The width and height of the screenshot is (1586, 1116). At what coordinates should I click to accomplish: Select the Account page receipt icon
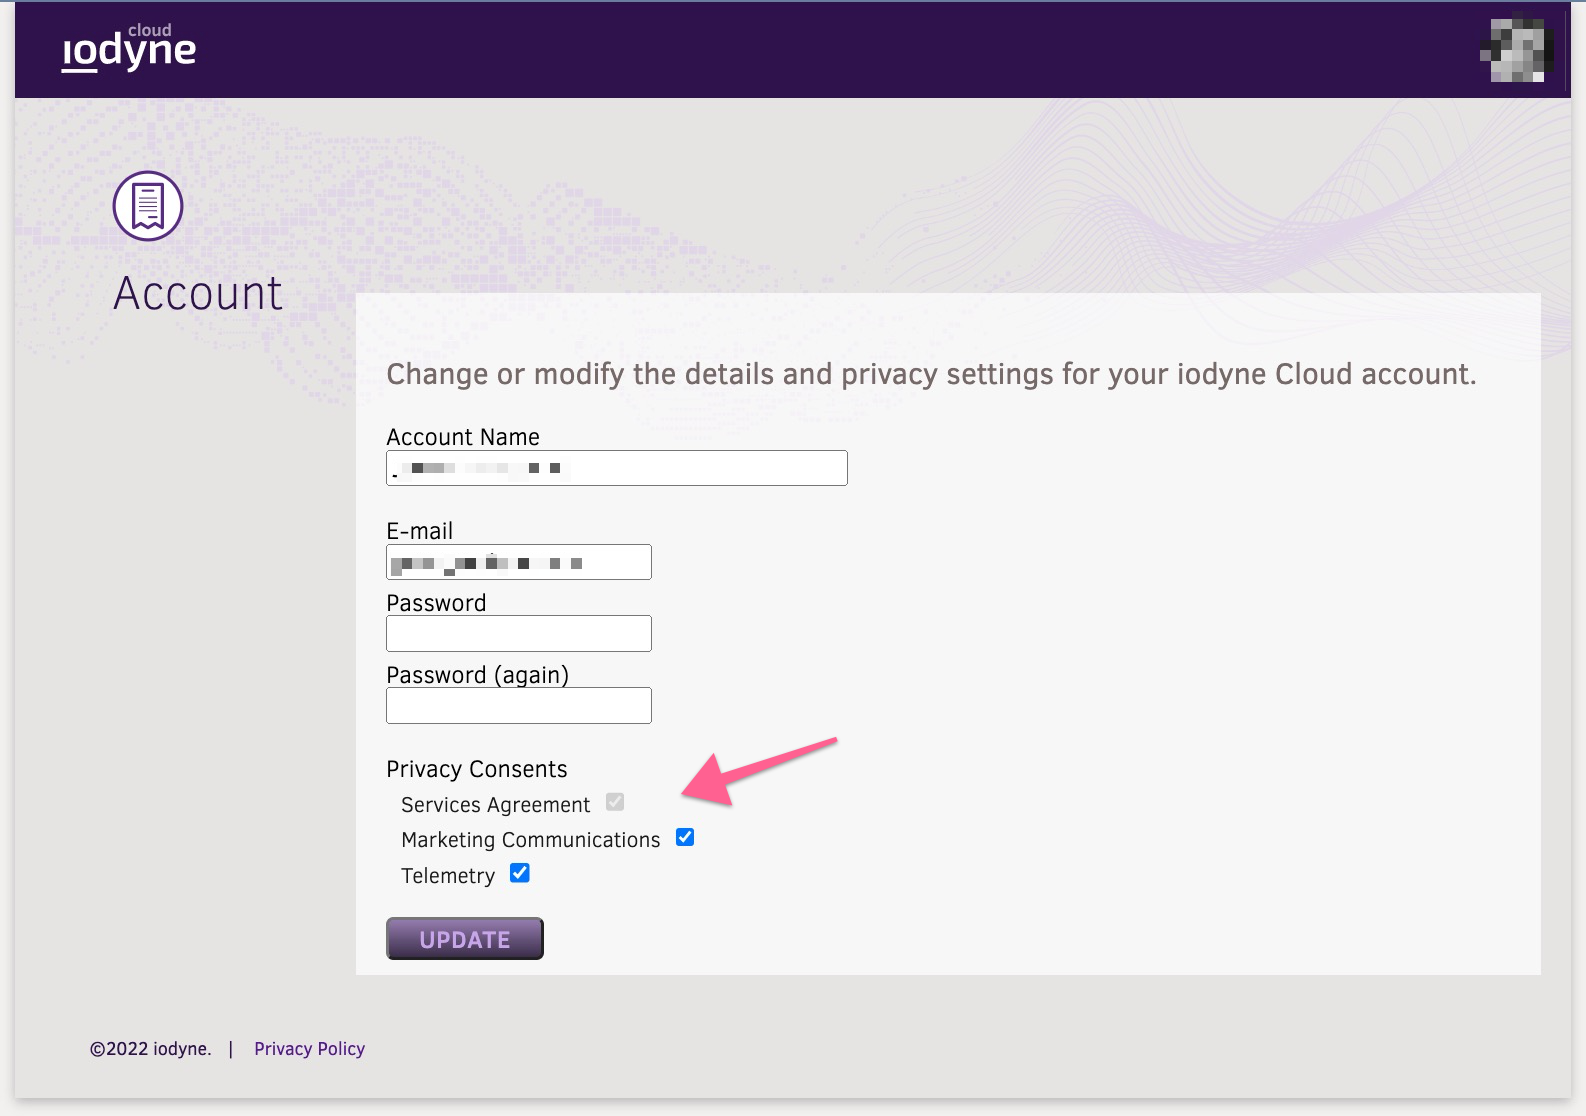148,206
